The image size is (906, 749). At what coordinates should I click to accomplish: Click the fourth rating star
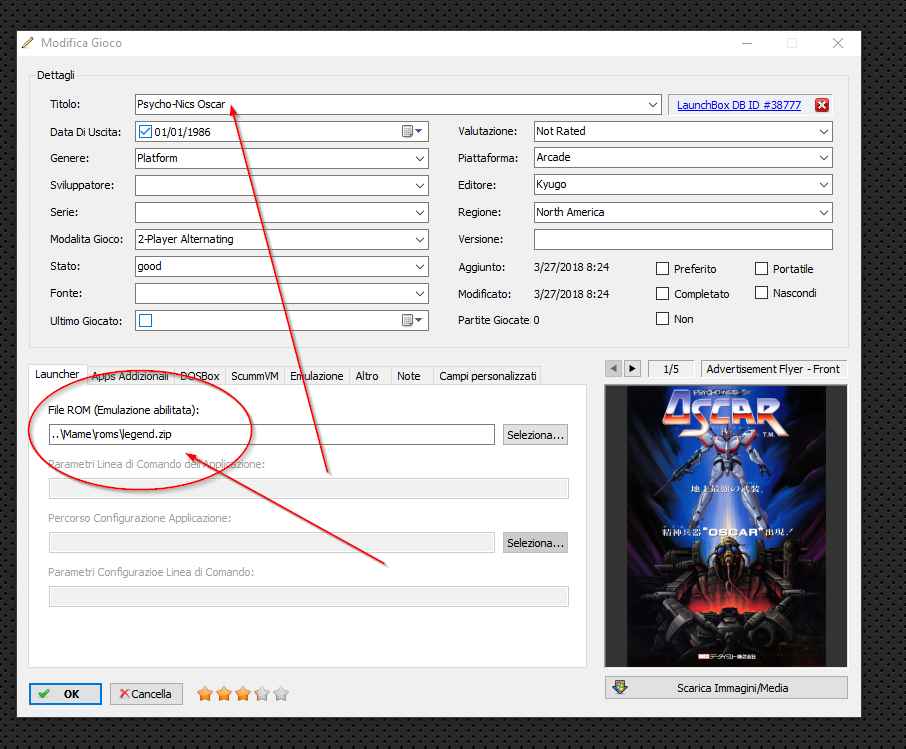coord(262,693)
